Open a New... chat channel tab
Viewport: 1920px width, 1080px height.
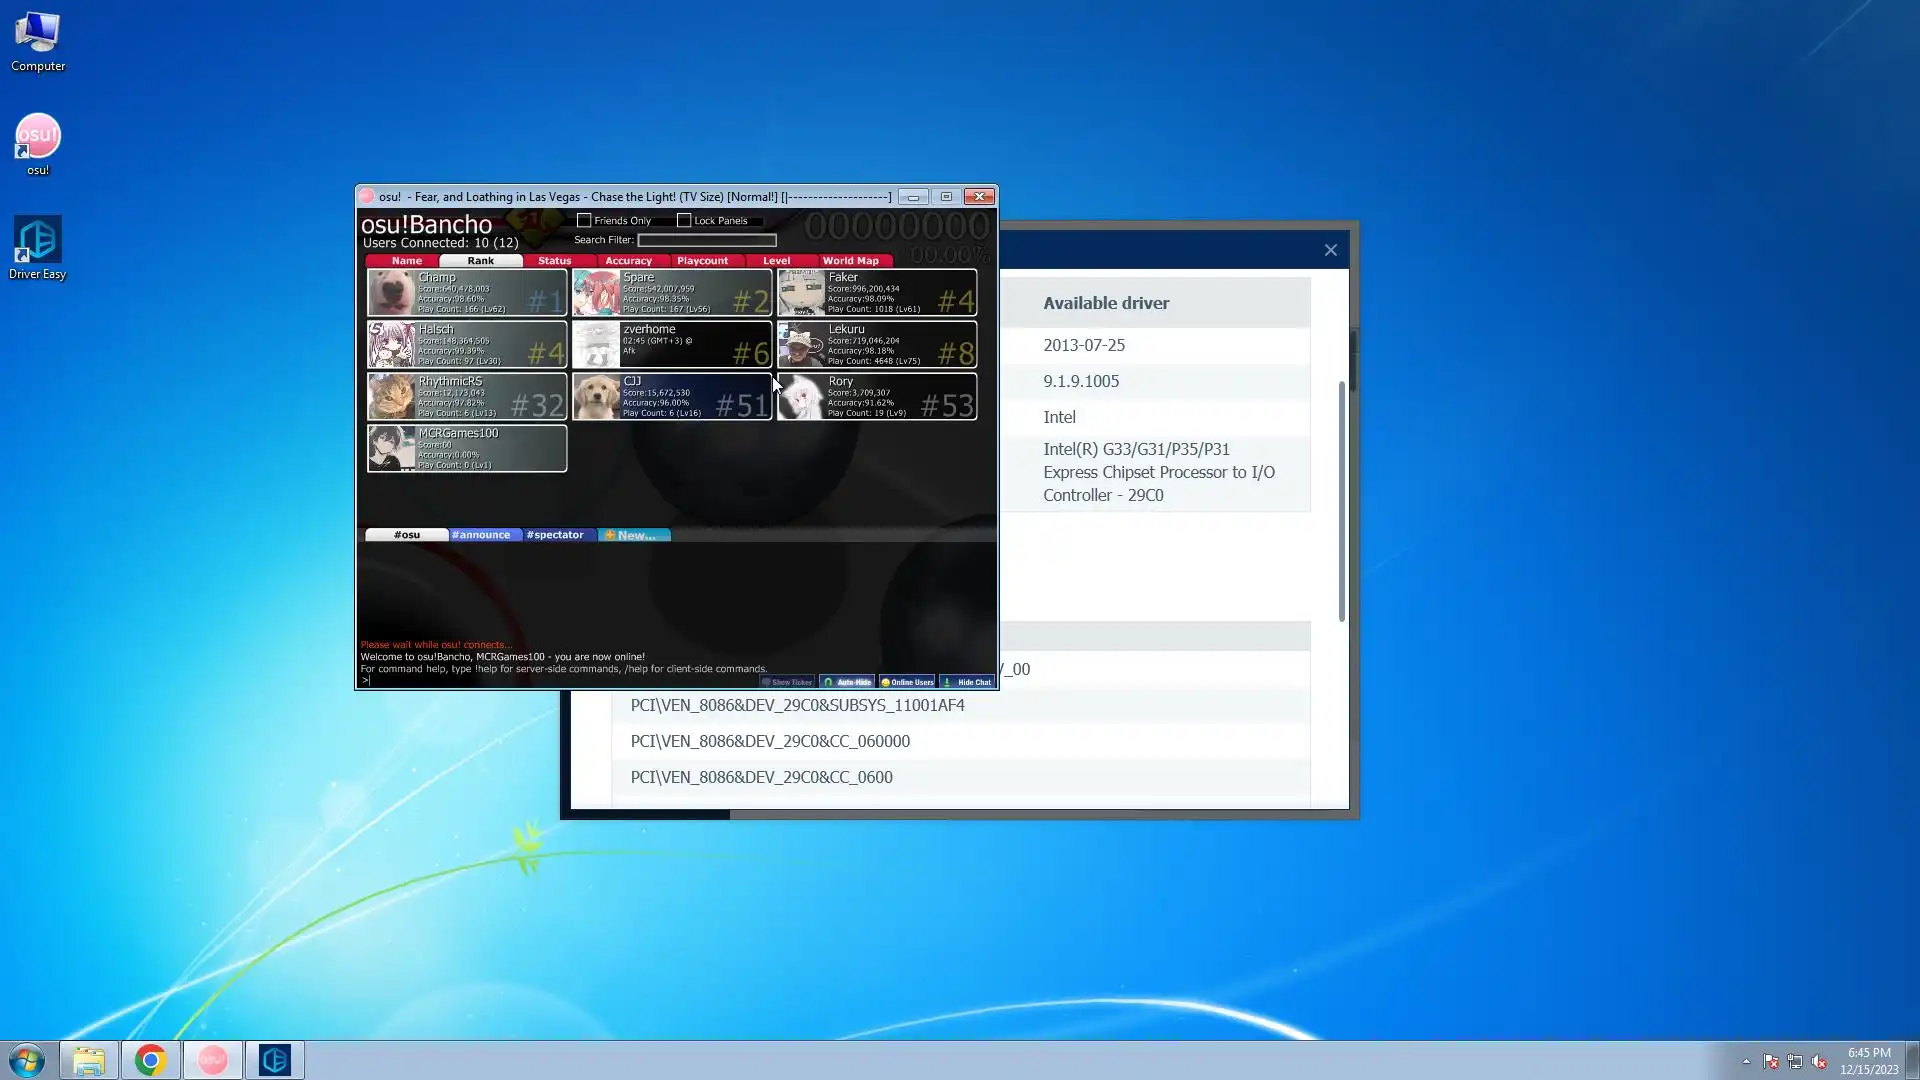[634, 535]
